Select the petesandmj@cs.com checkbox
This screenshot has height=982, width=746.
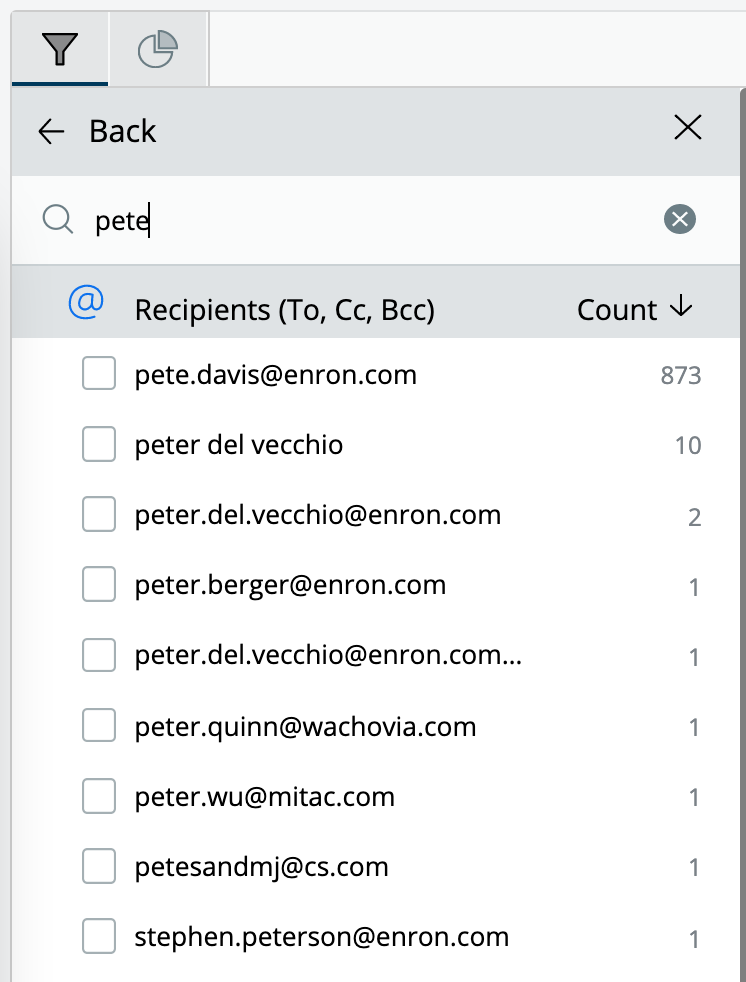click(x=99, y=866)
